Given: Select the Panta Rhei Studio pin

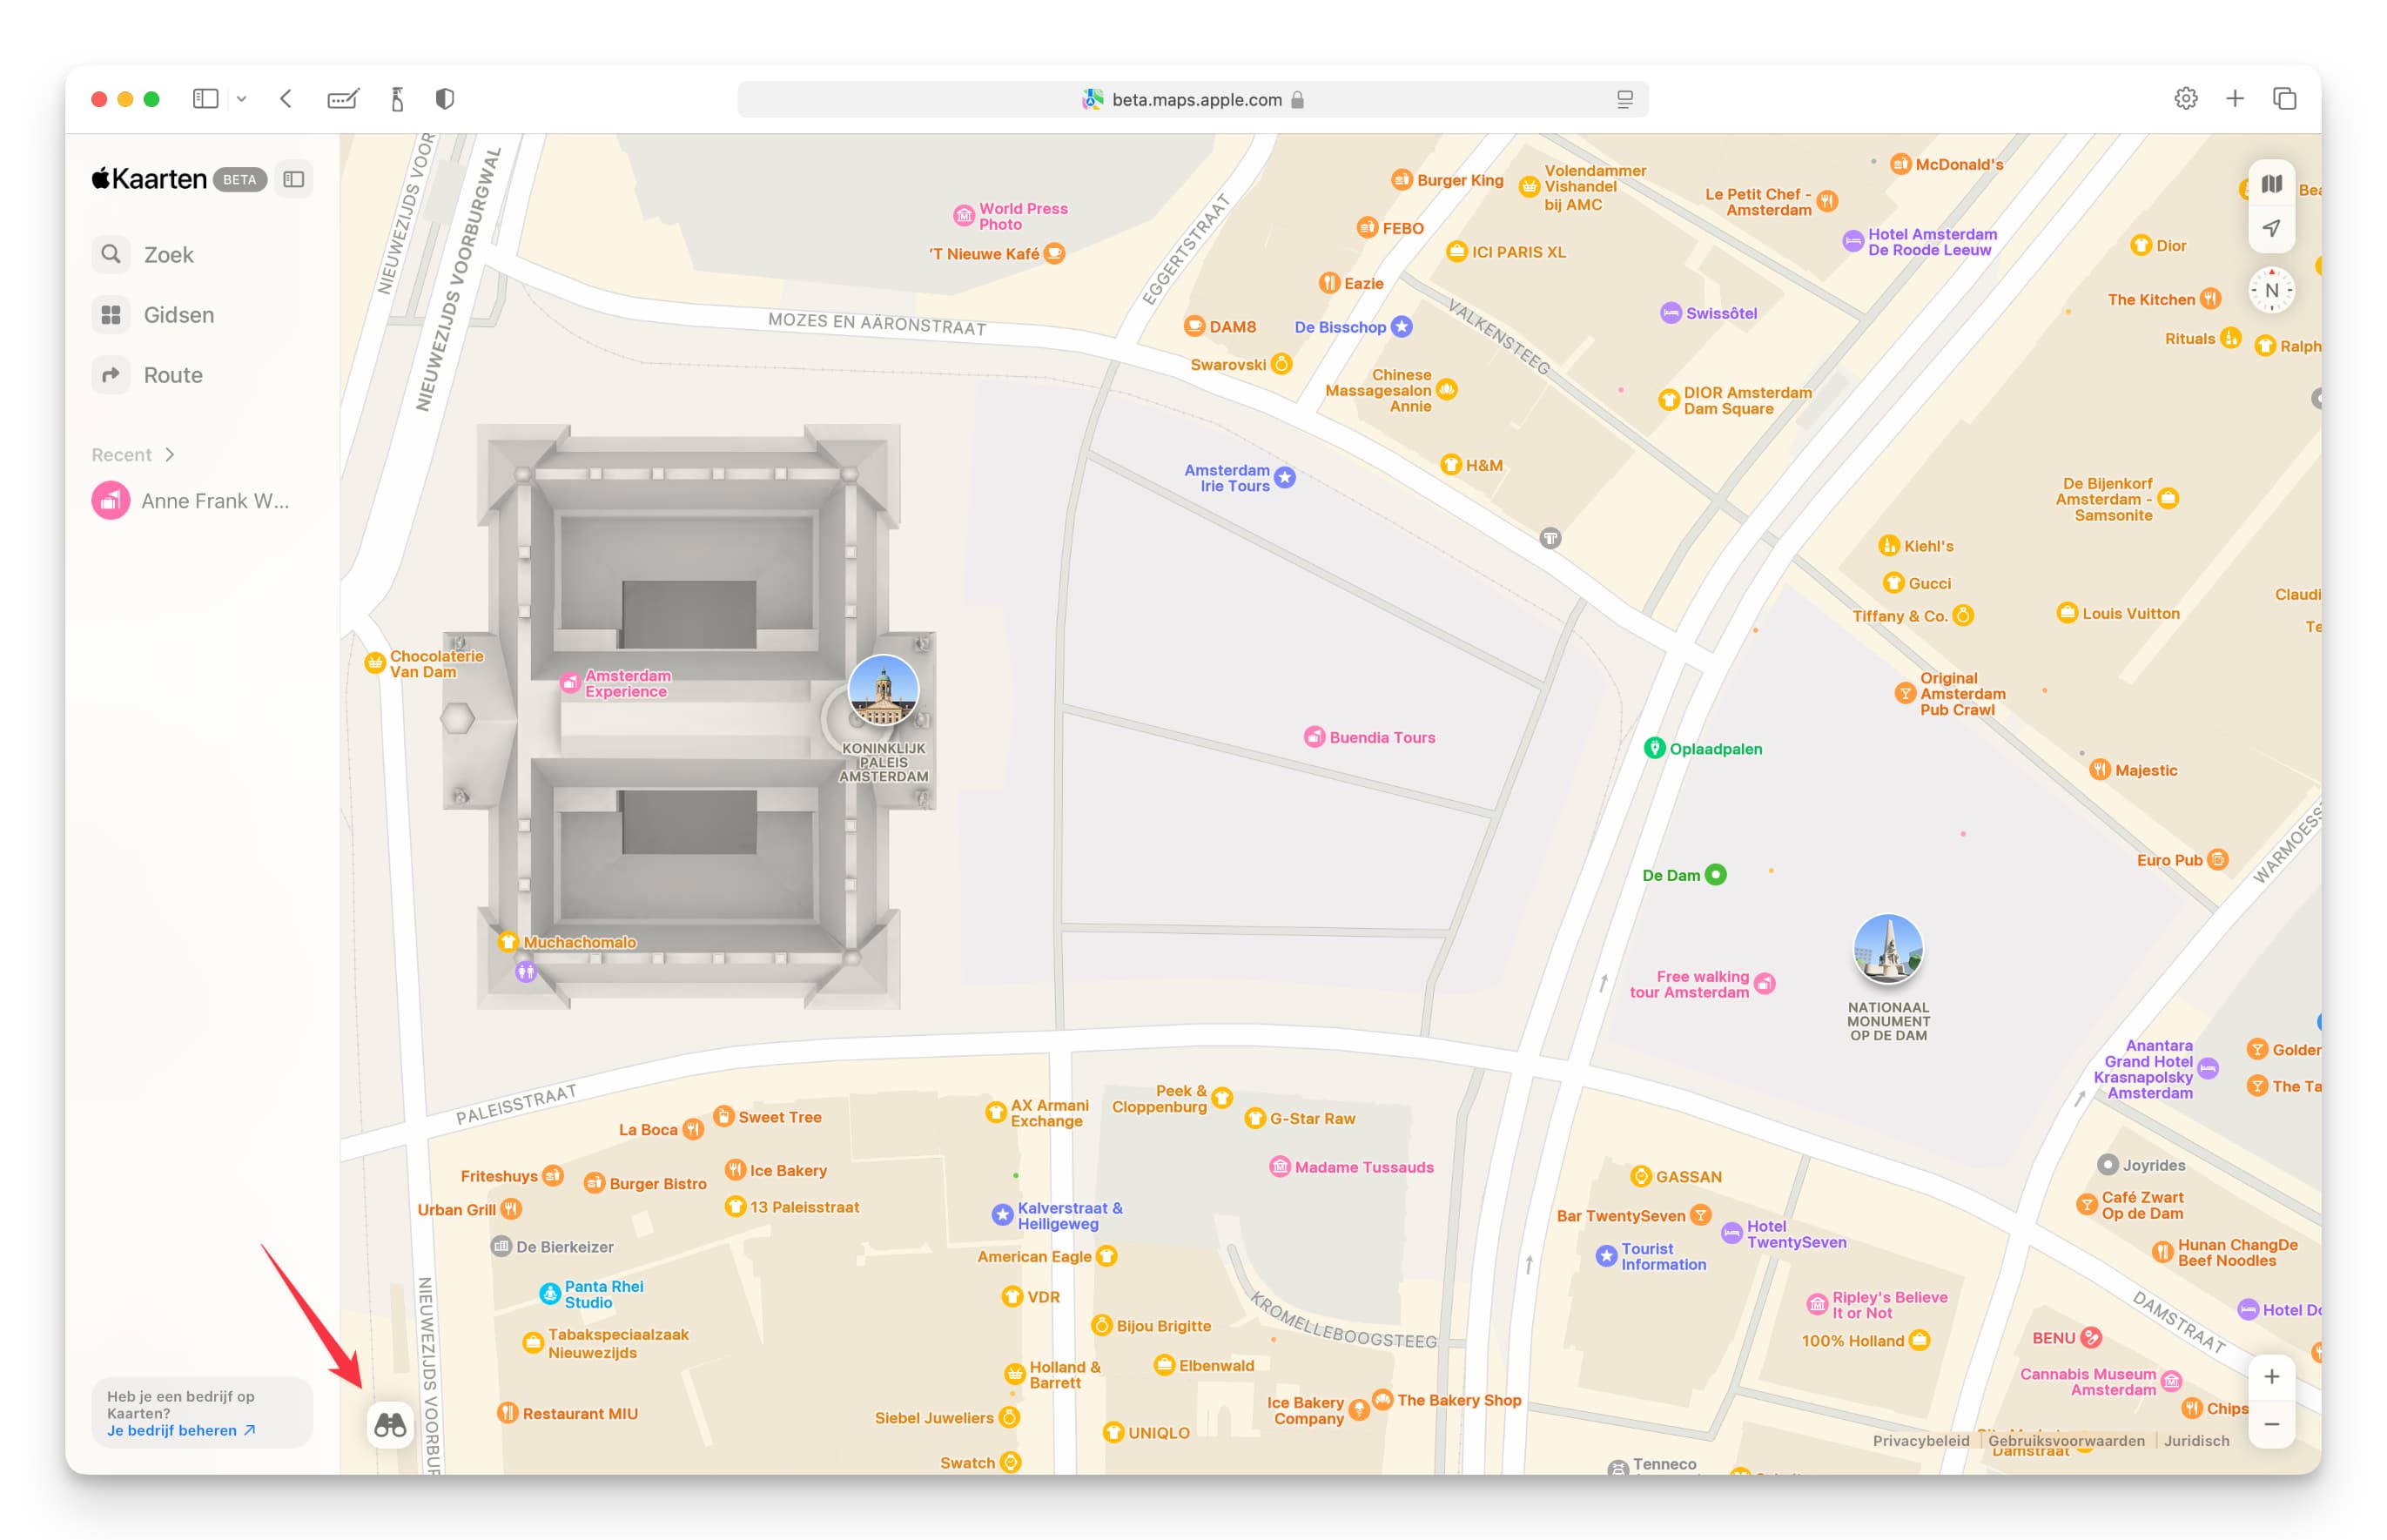Looking at the screenshot, I should pyautogui.click(x=549, y=1294).
